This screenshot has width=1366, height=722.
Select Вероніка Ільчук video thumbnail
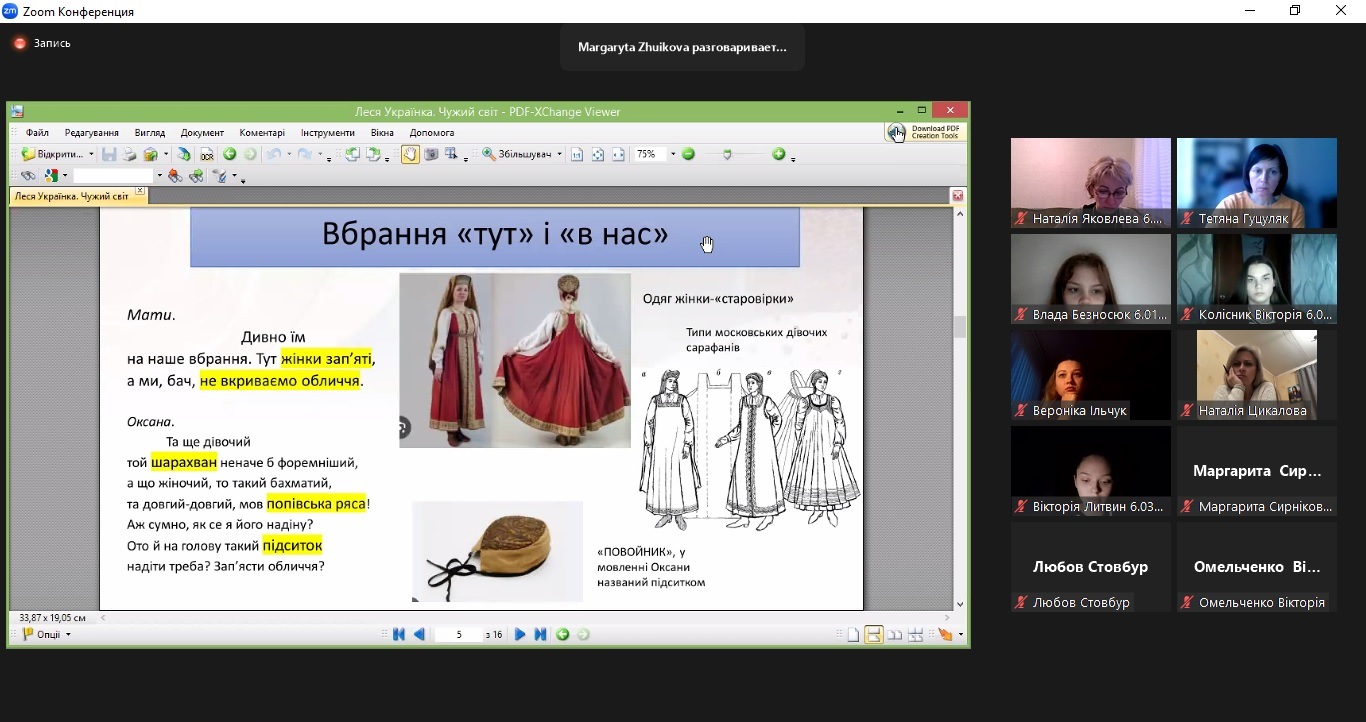pos(1090,375)
